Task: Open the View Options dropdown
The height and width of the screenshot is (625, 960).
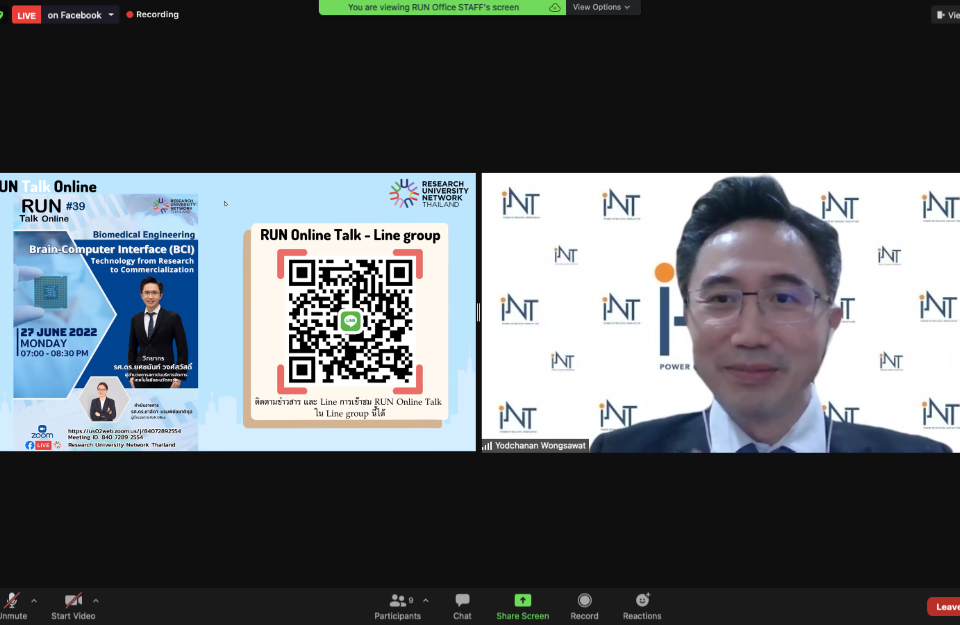Action: pos(601,7)
